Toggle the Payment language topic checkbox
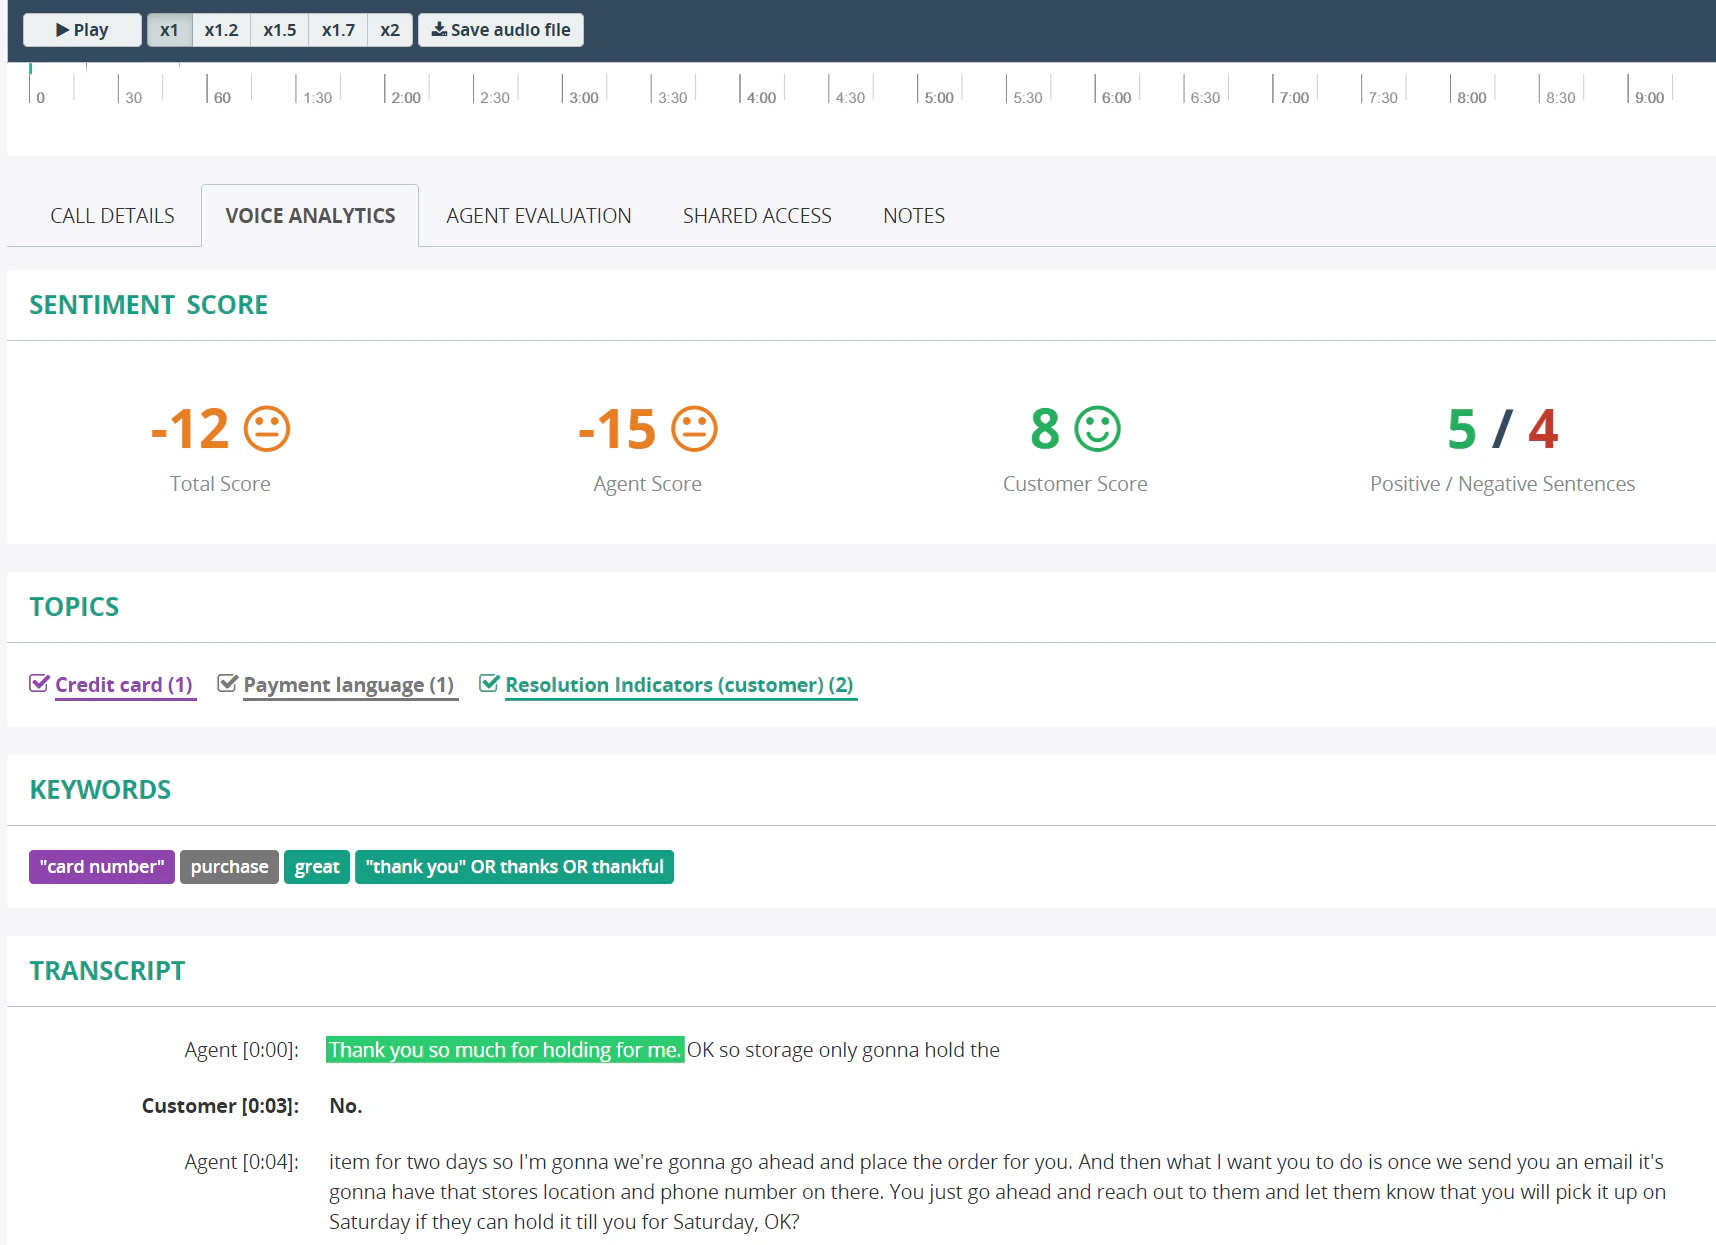 tap(227, 683)
